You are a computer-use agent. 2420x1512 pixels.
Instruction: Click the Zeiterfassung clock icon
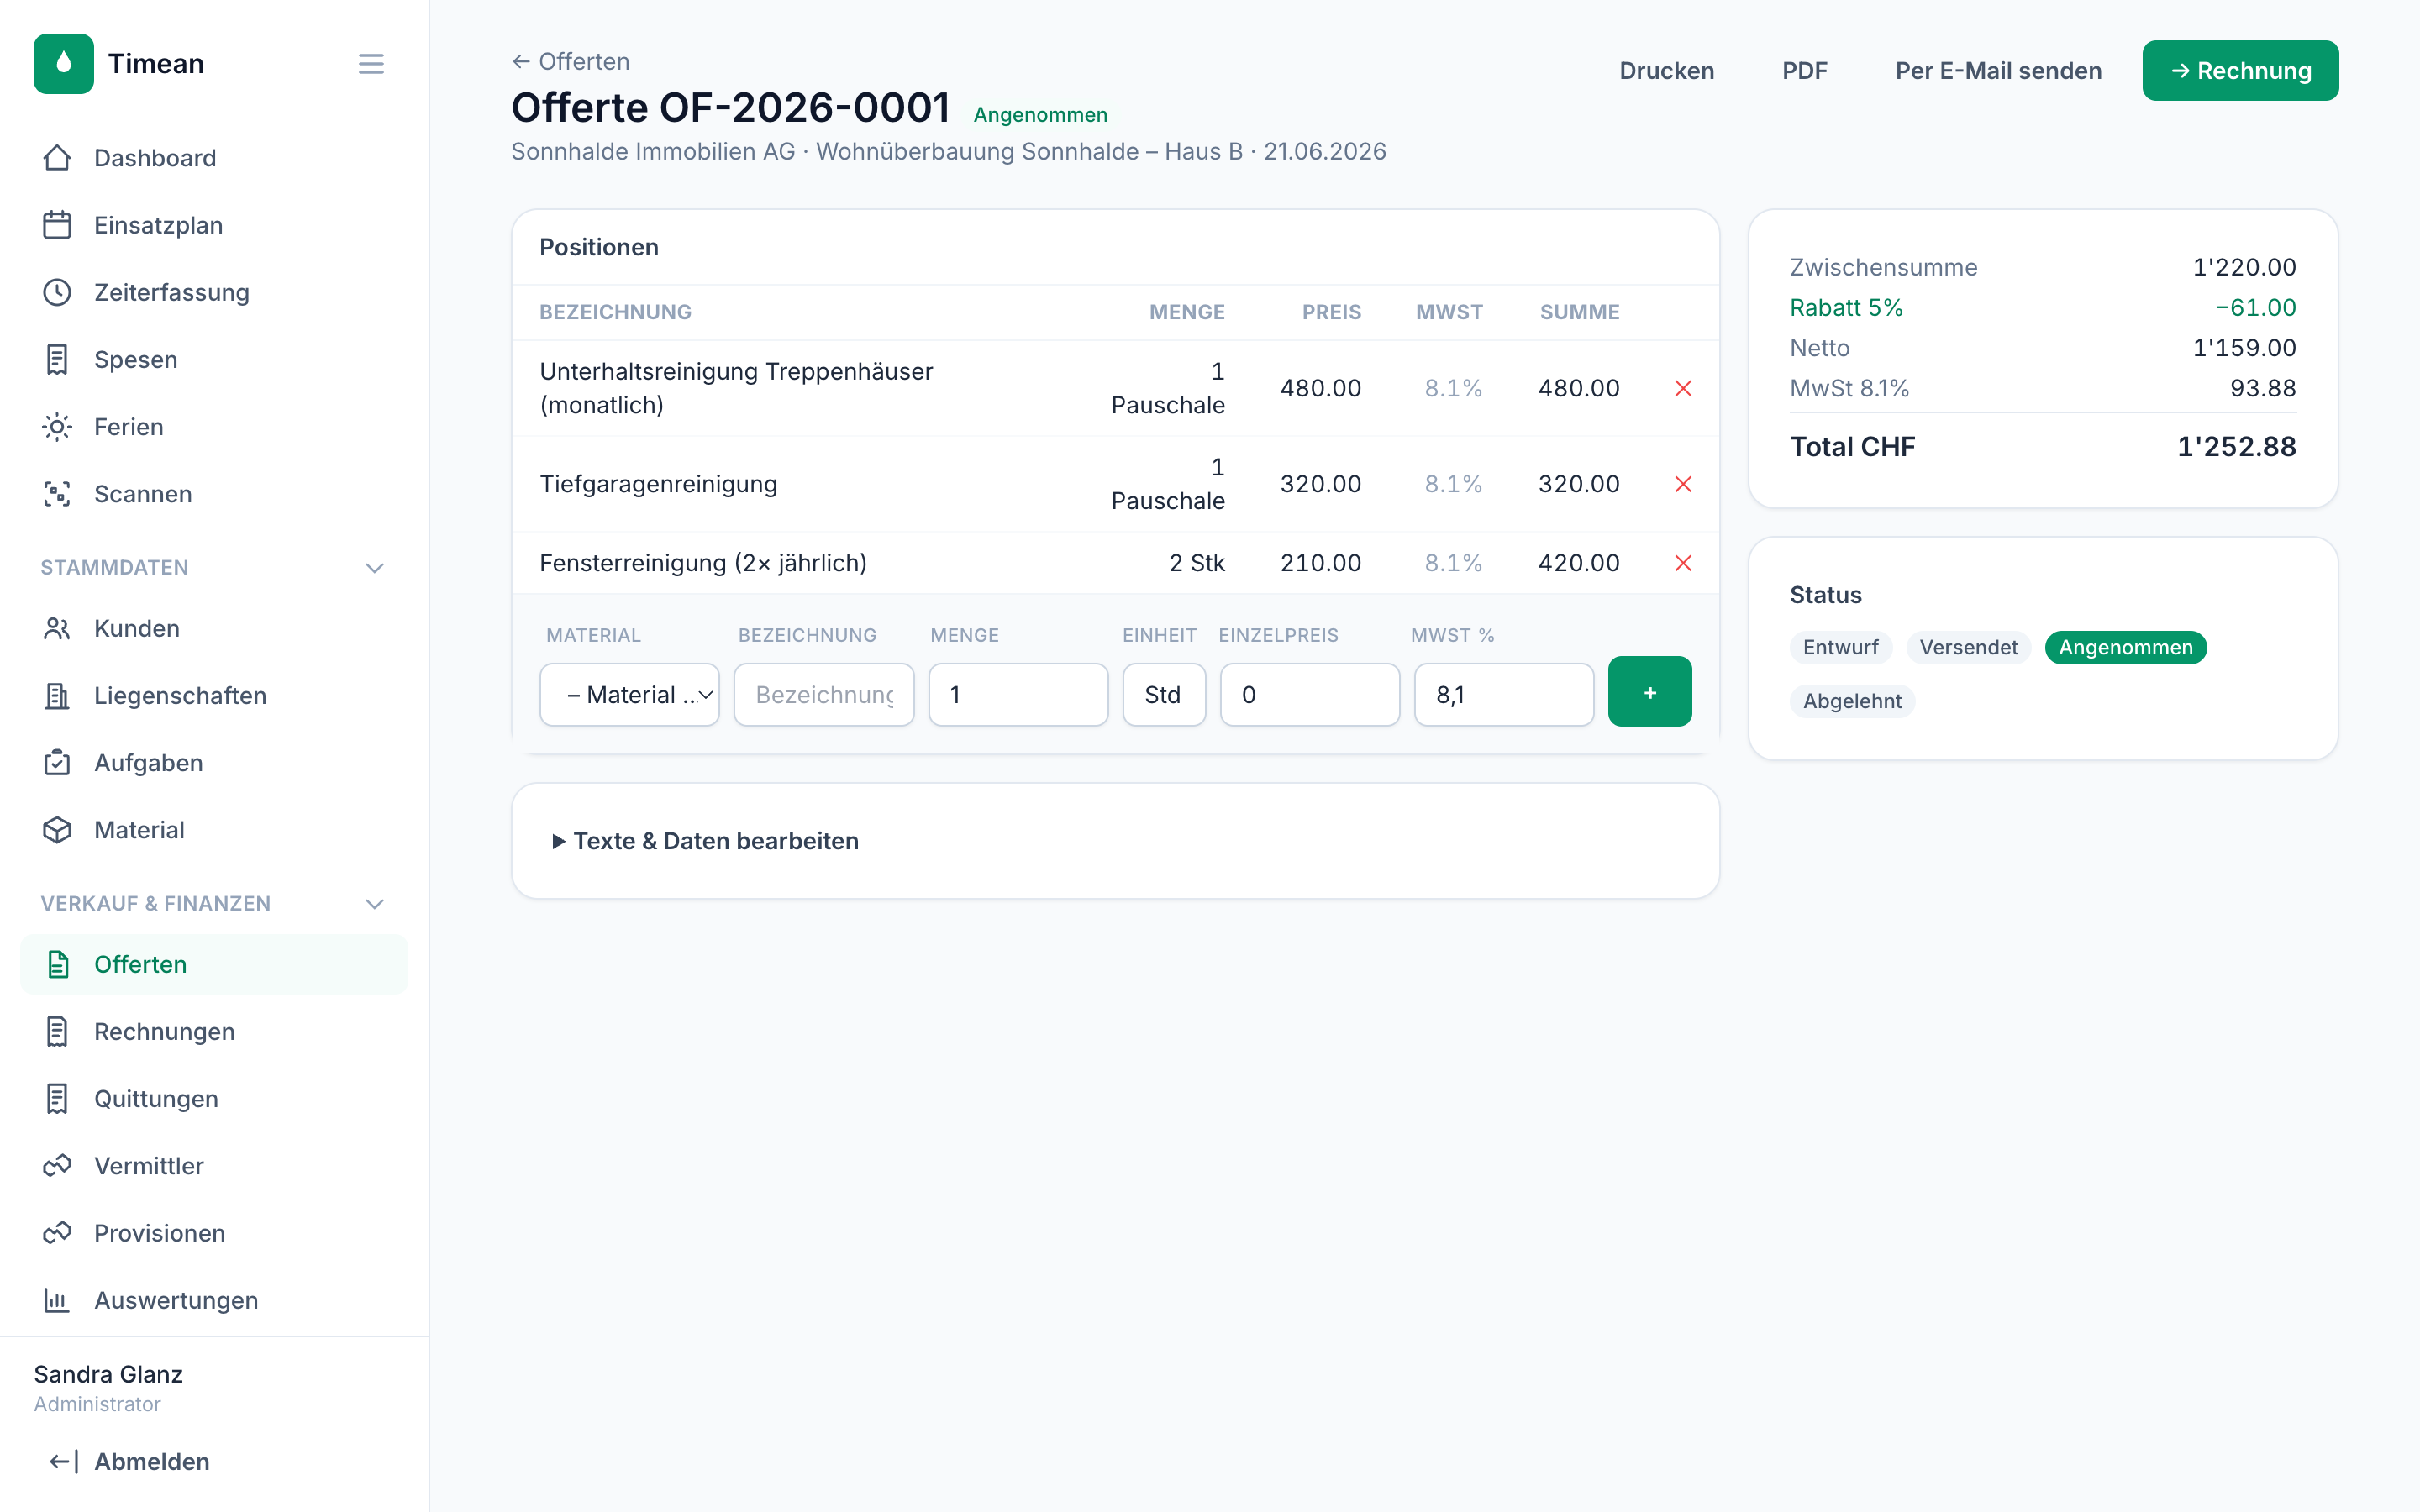(x=57, y=292)
